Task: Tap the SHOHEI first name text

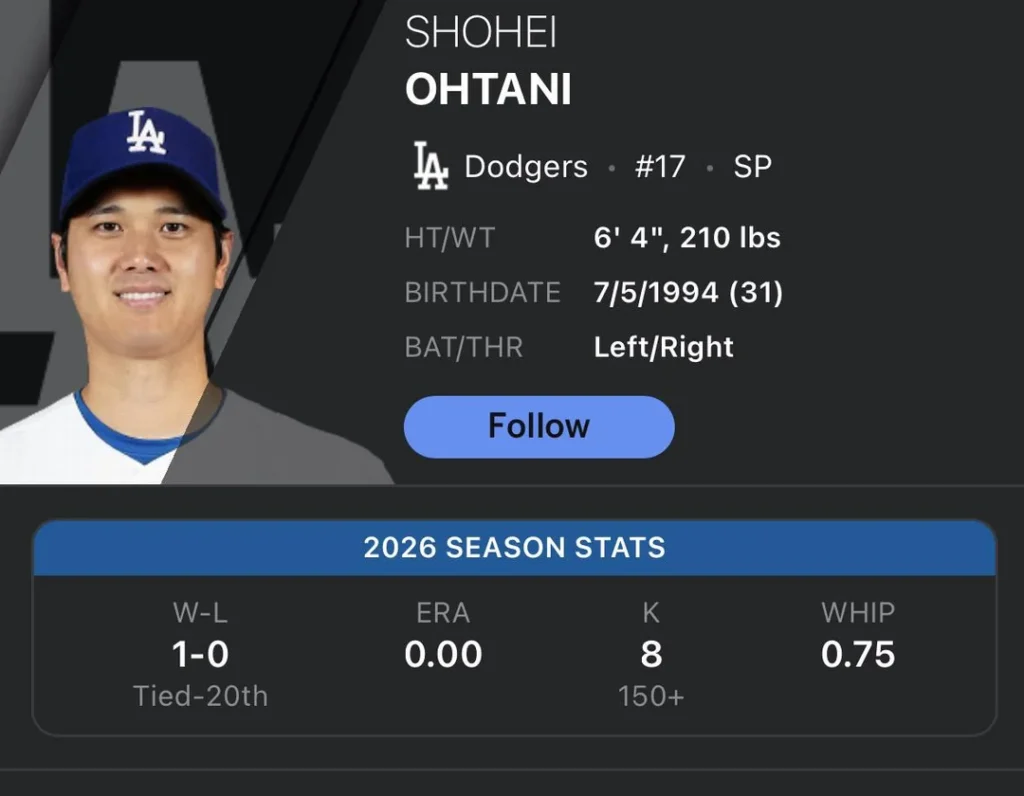Action: point(481,34)
